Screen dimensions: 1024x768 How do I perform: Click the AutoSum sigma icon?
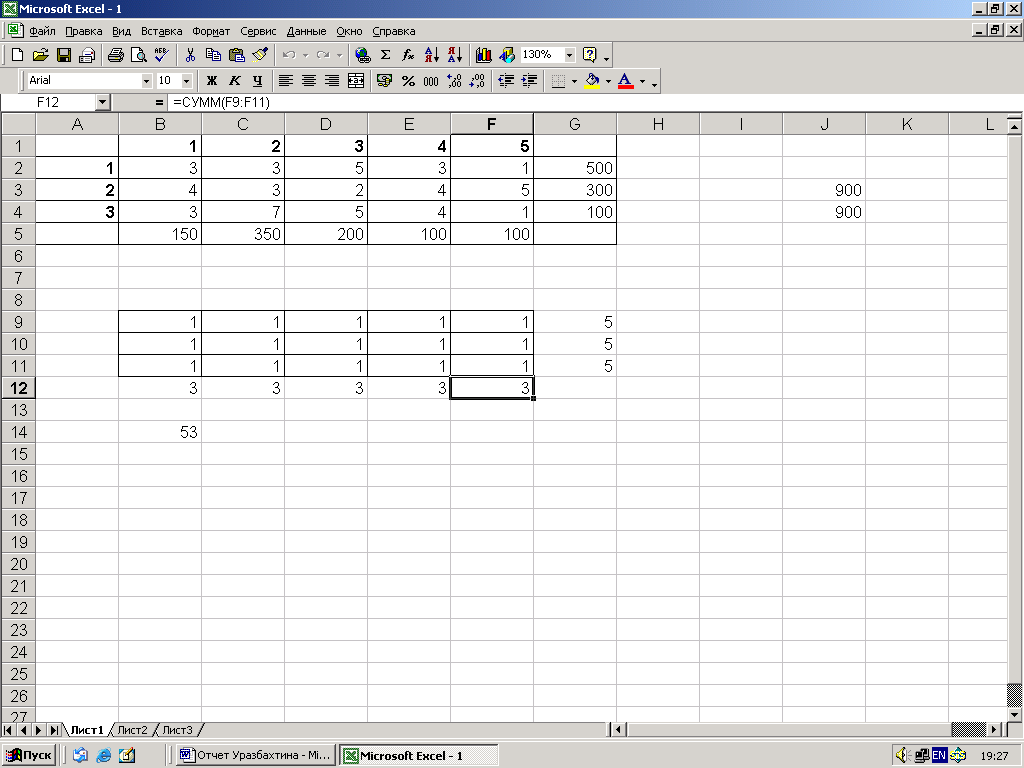coord(385,55)
